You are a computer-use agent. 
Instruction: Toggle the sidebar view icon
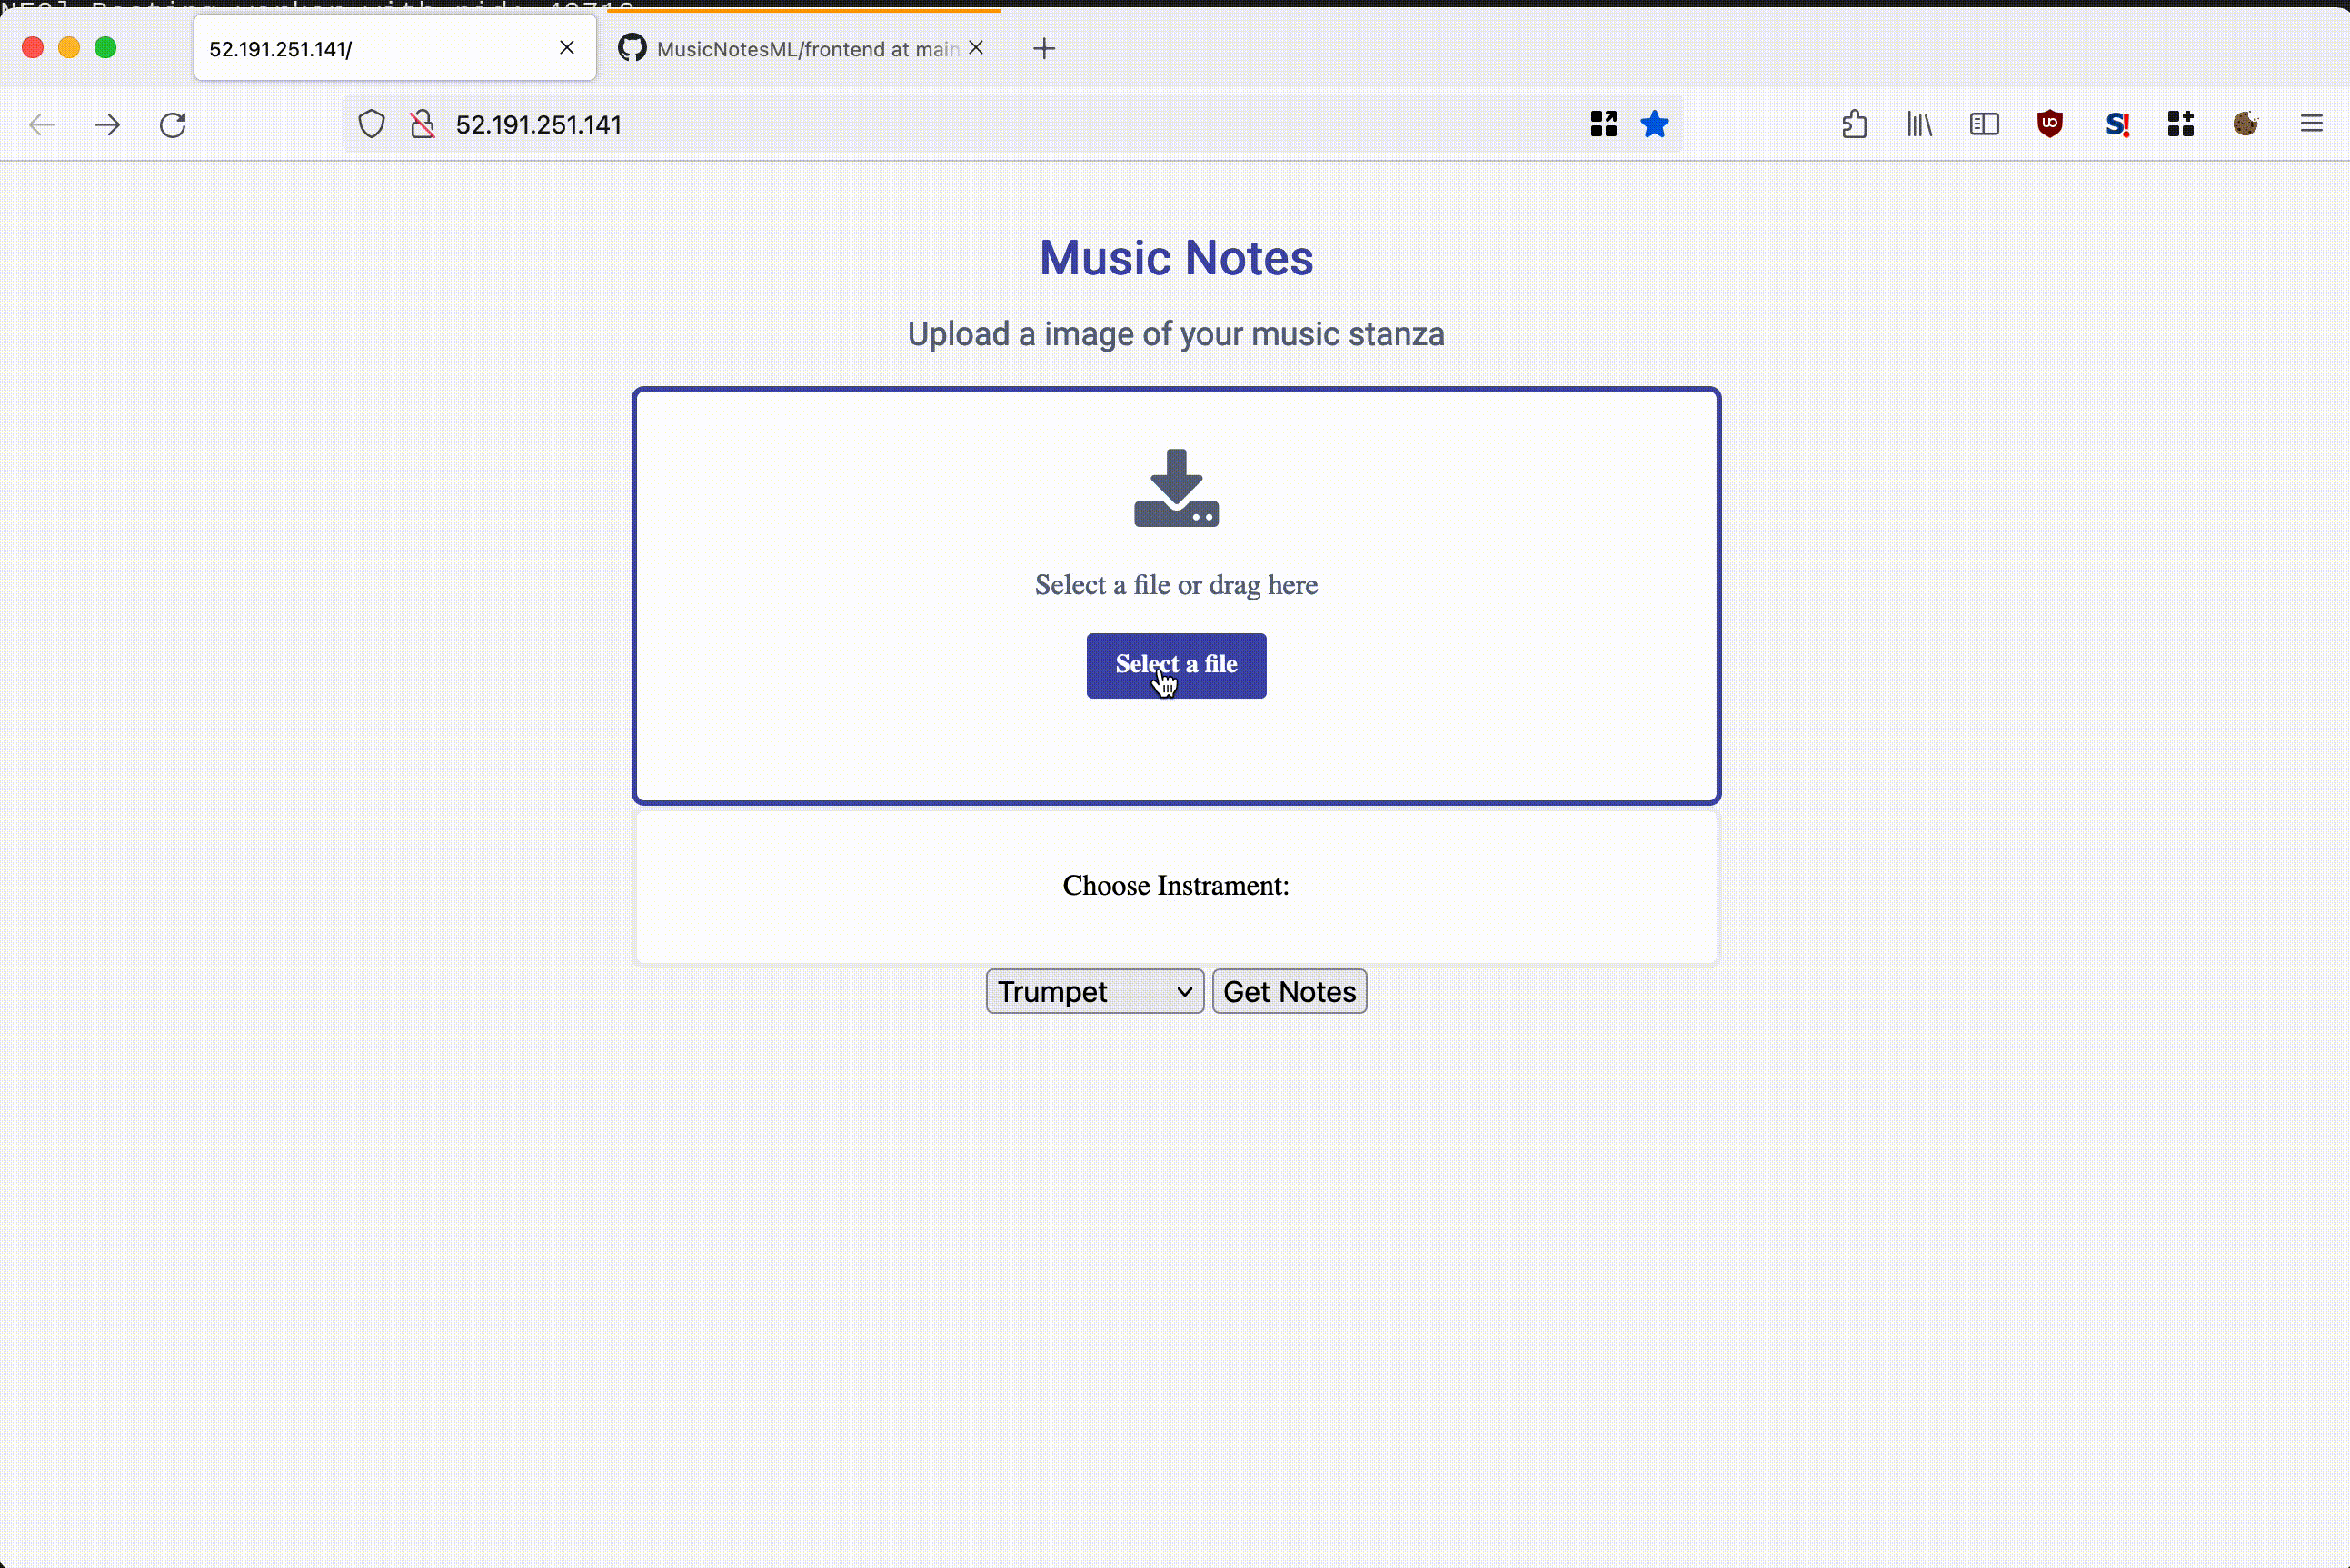[x=1984, y=125]
